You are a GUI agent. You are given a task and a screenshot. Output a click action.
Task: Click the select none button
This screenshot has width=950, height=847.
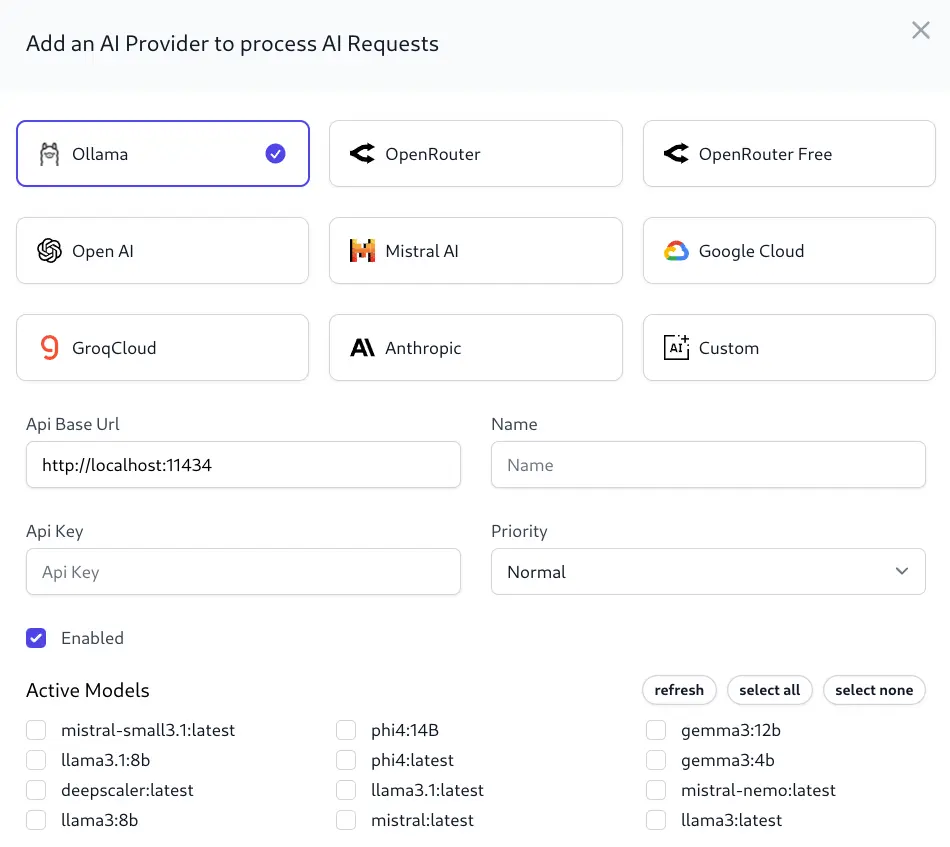pos(874,690)
